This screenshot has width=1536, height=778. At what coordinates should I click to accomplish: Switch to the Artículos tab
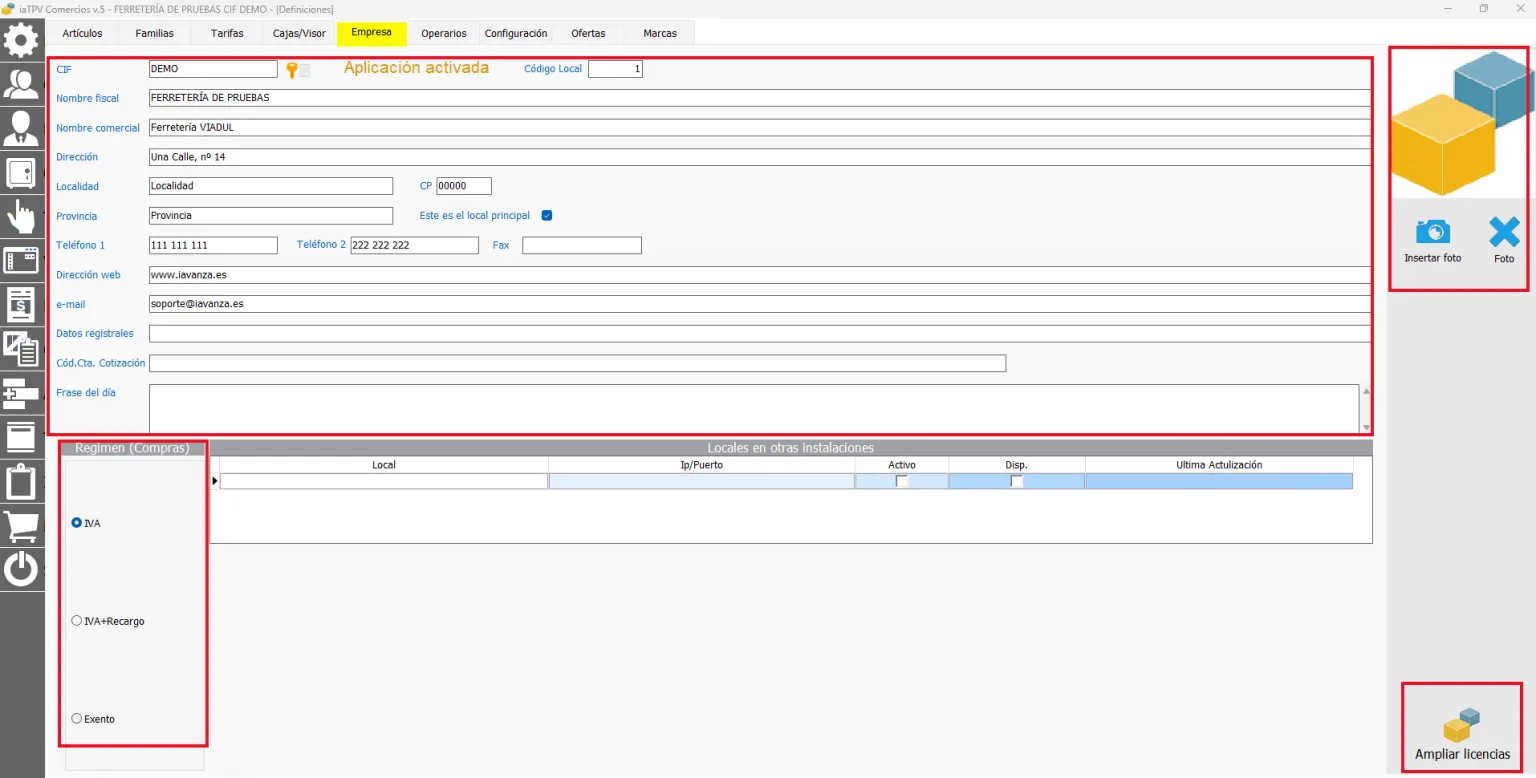pos(82,33)
